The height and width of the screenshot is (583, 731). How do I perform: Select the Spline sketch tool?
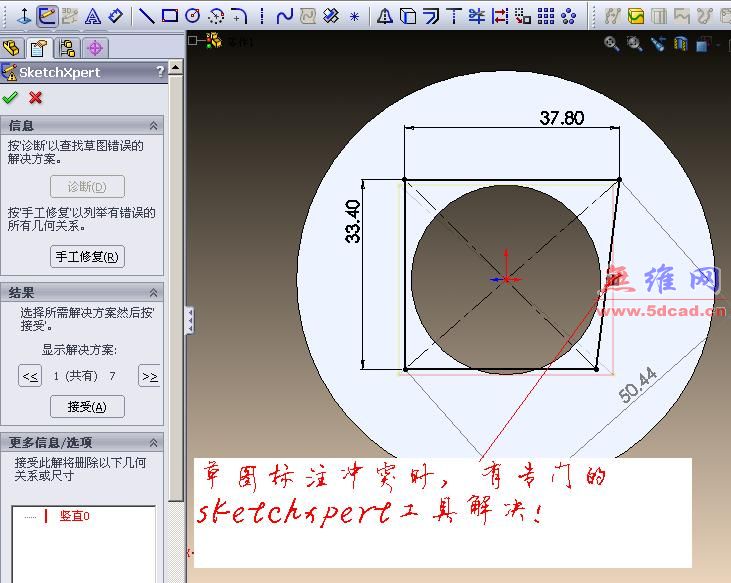pos(284,16)
